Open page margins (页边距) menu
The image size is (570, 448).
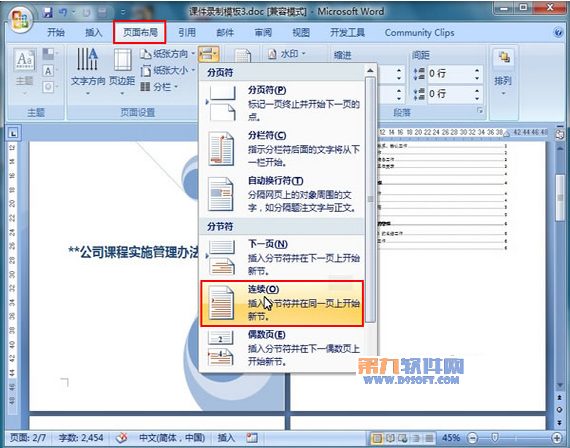point(122,71)
